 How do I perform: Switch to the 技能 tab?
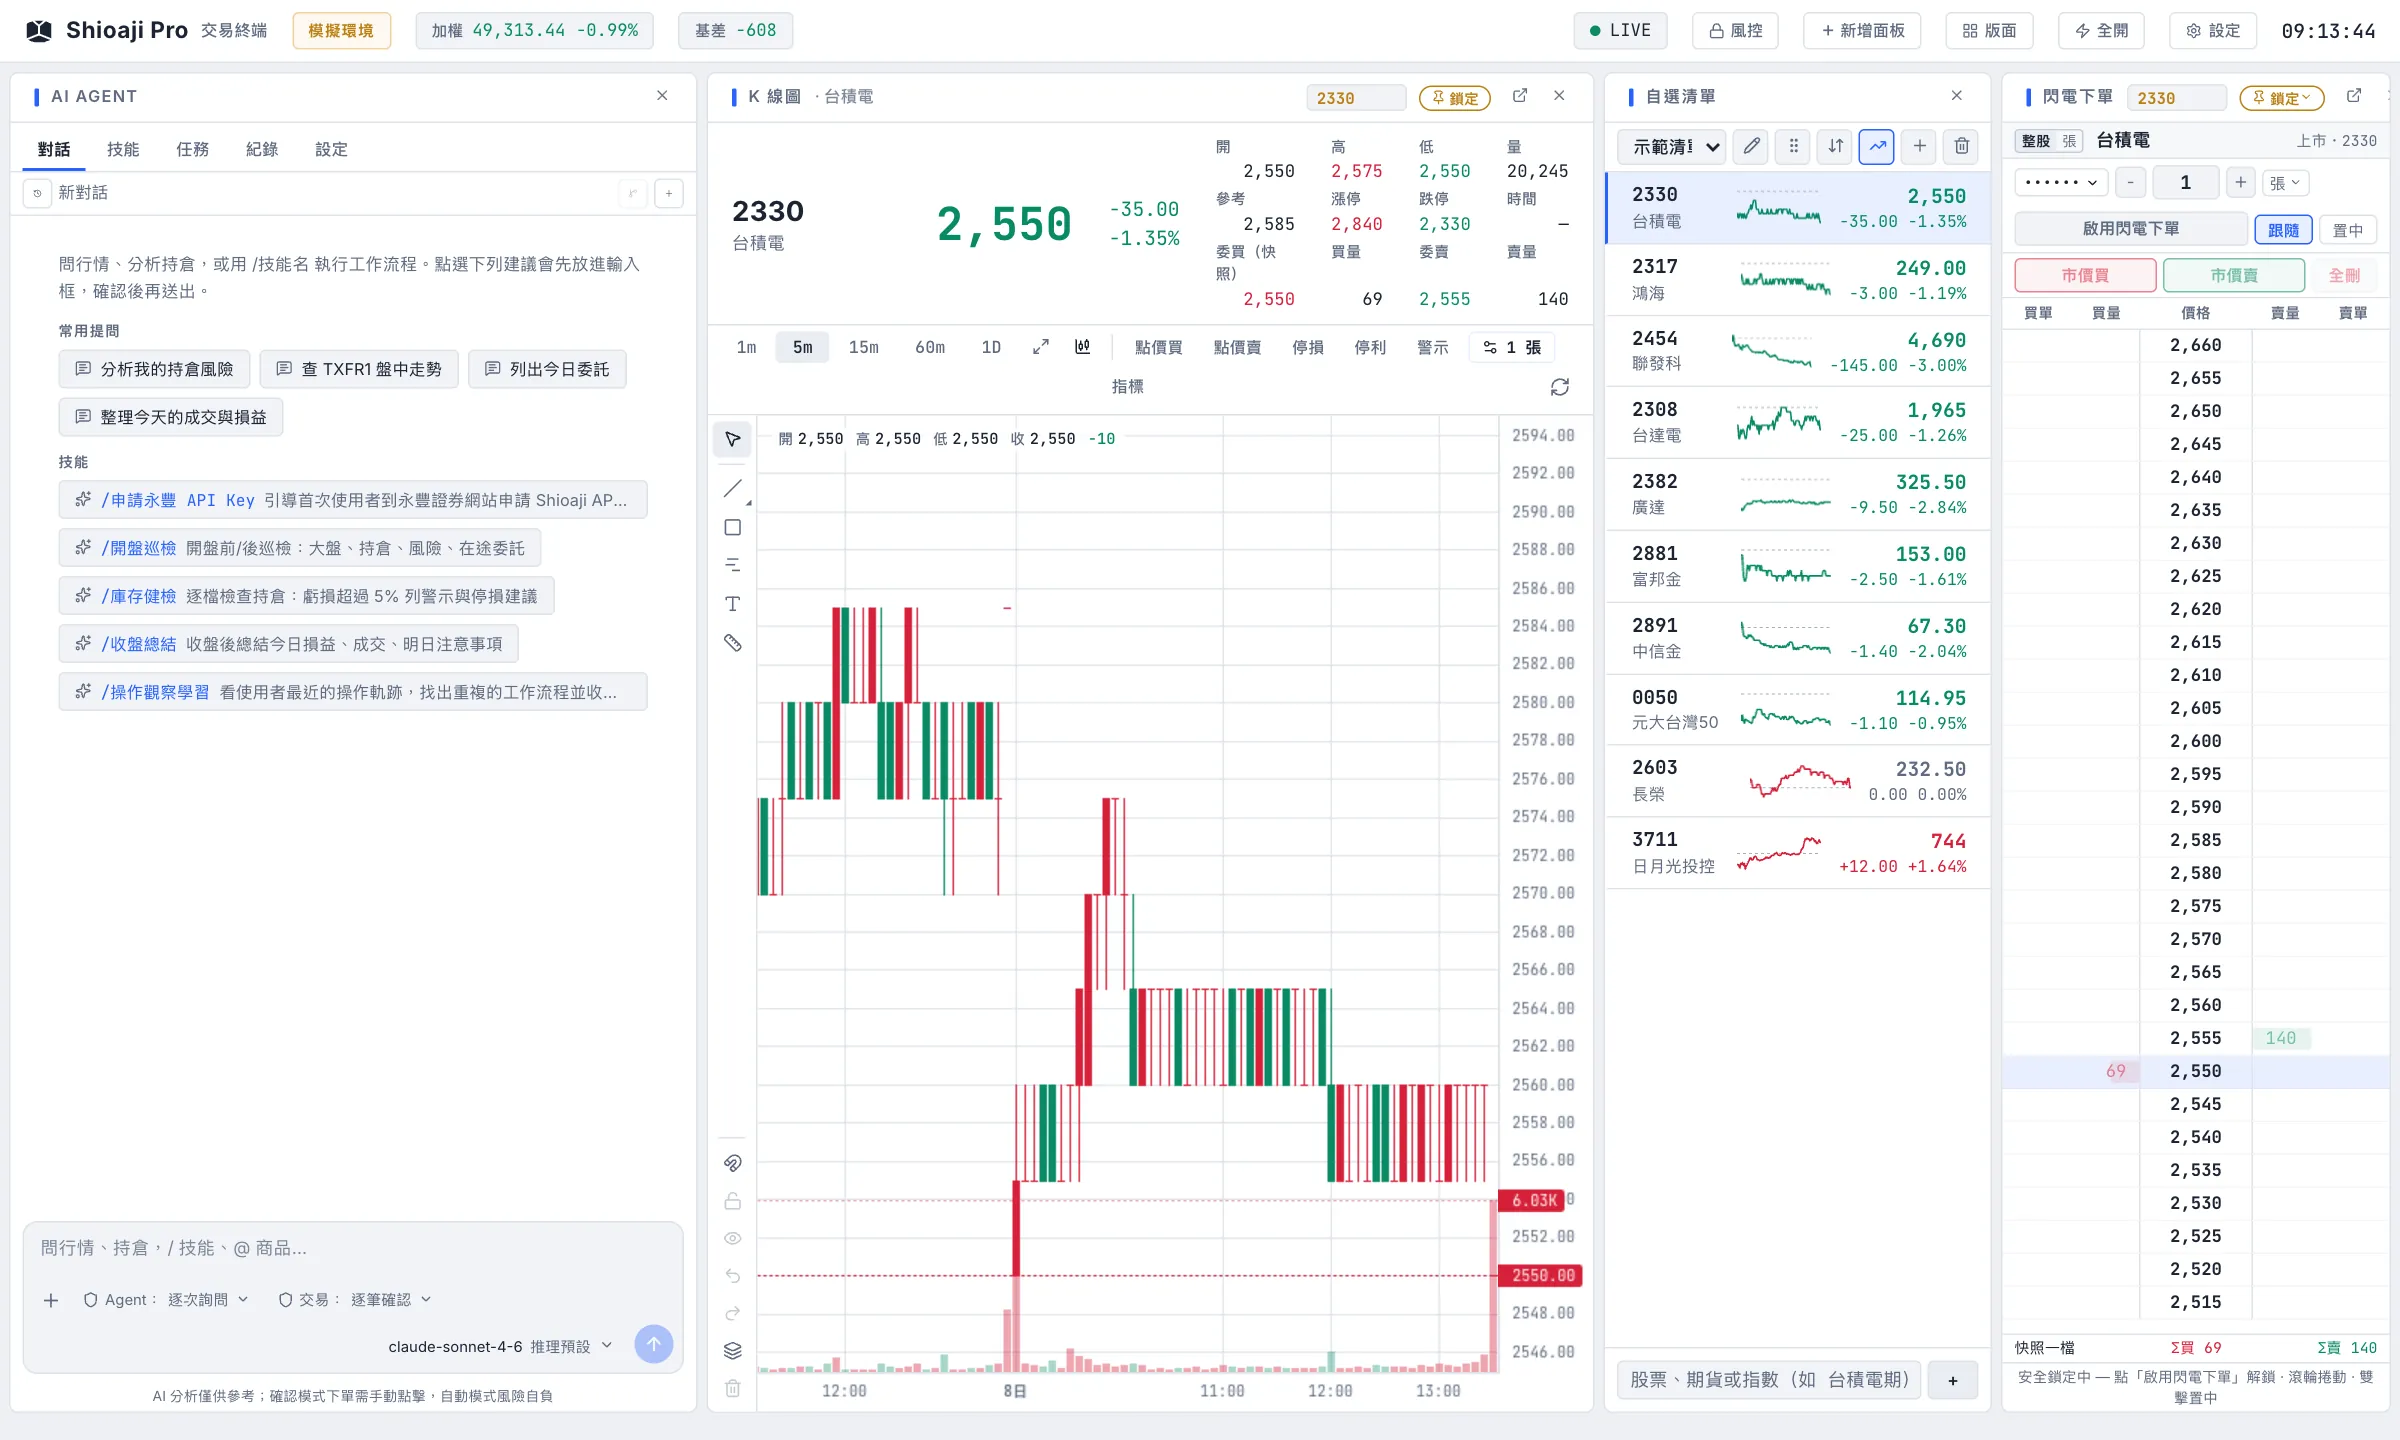point(123,149)
